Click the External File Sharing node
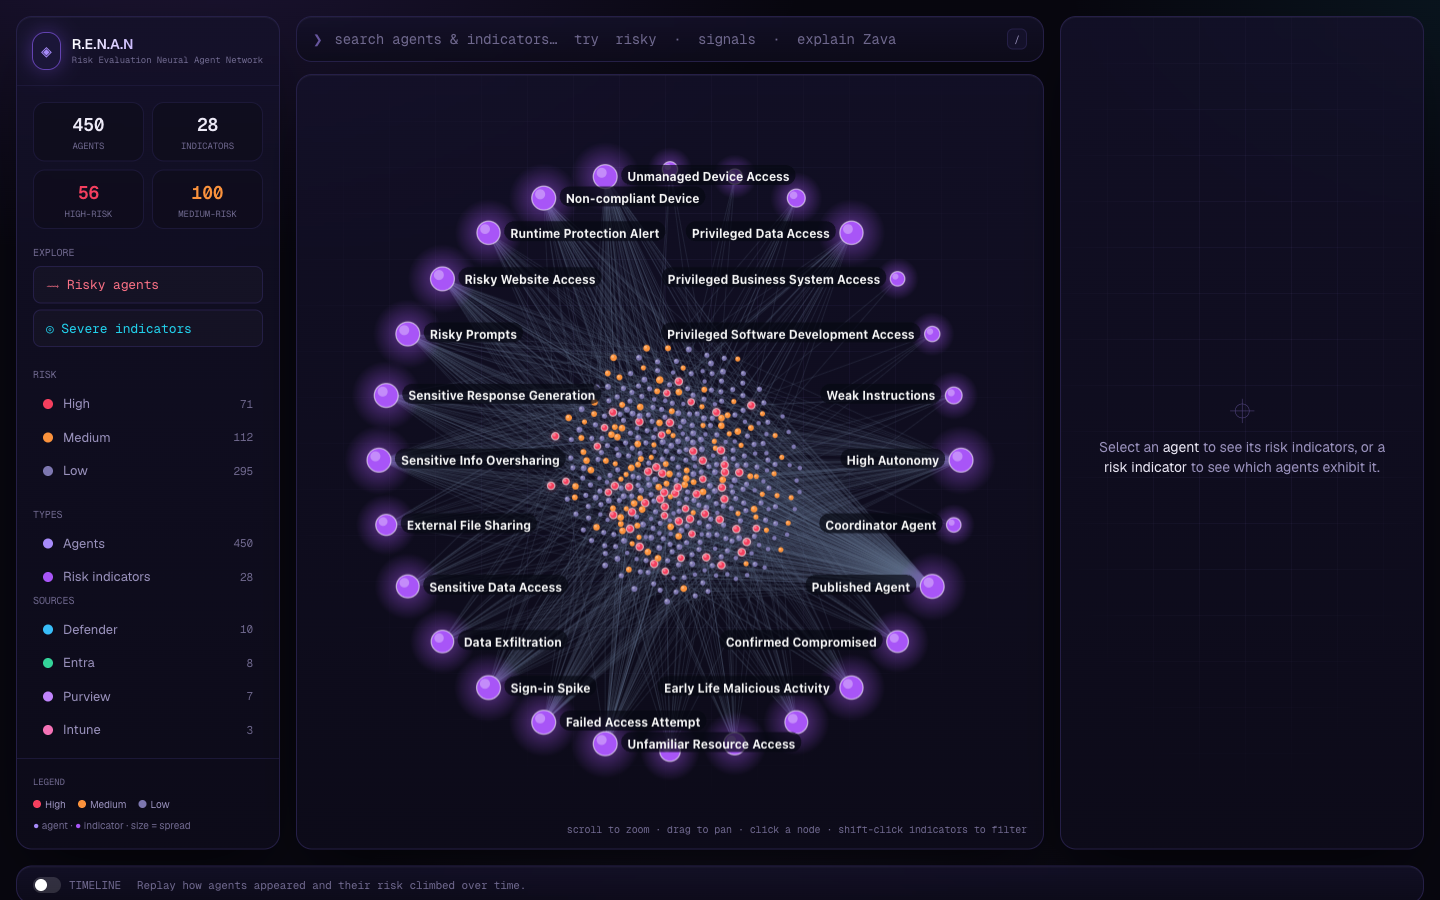Viewport: 1440px width, 900px height. point(386,525)
